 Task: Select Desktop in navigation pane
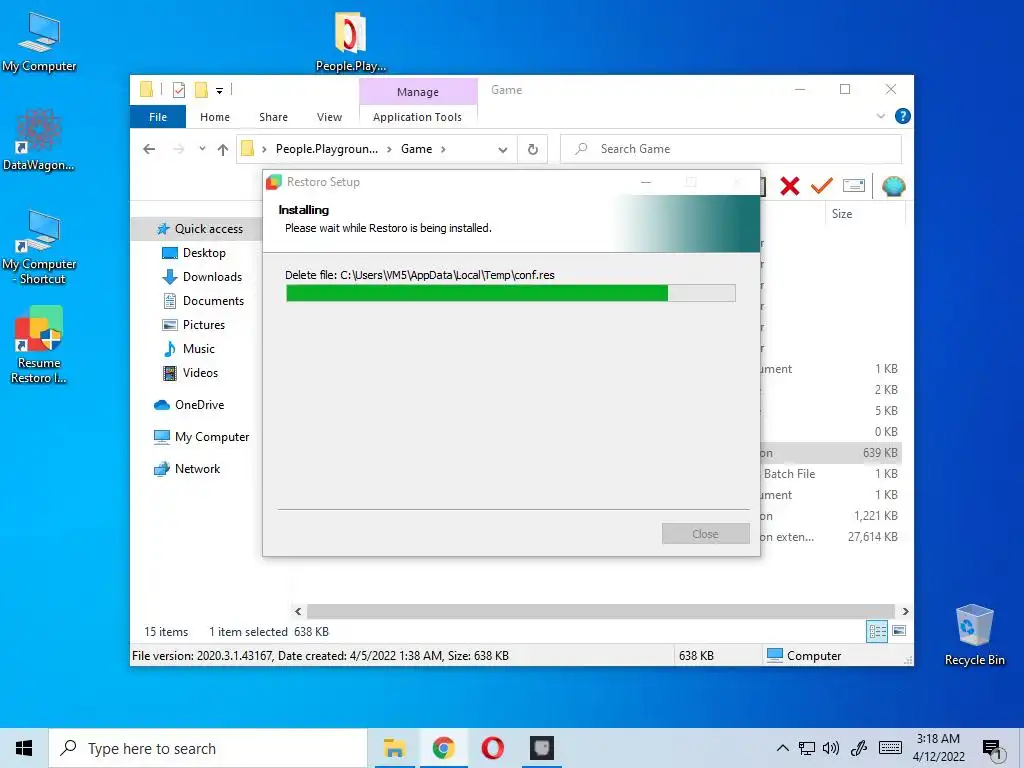[193, 253]
